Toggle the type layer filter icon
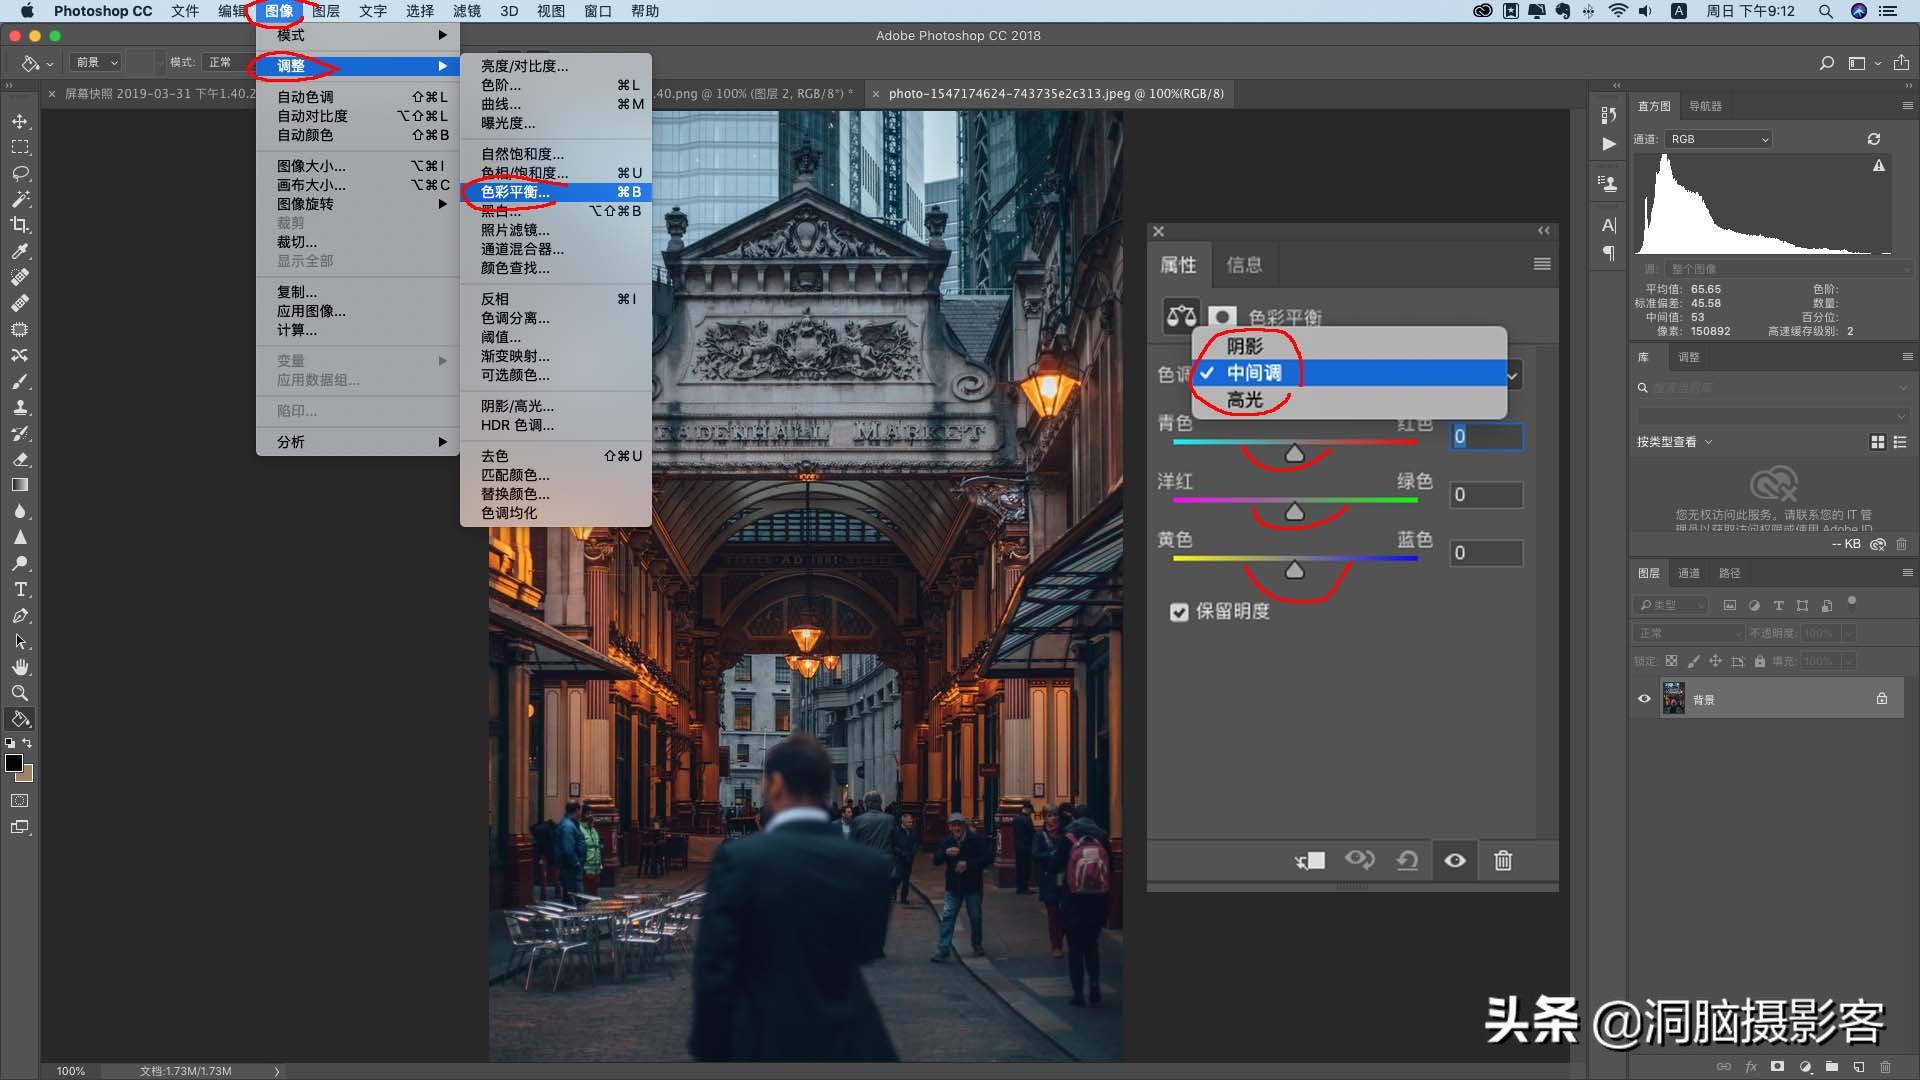The height and width of the screenshot is (1080, 1920). pos(1778,605)
